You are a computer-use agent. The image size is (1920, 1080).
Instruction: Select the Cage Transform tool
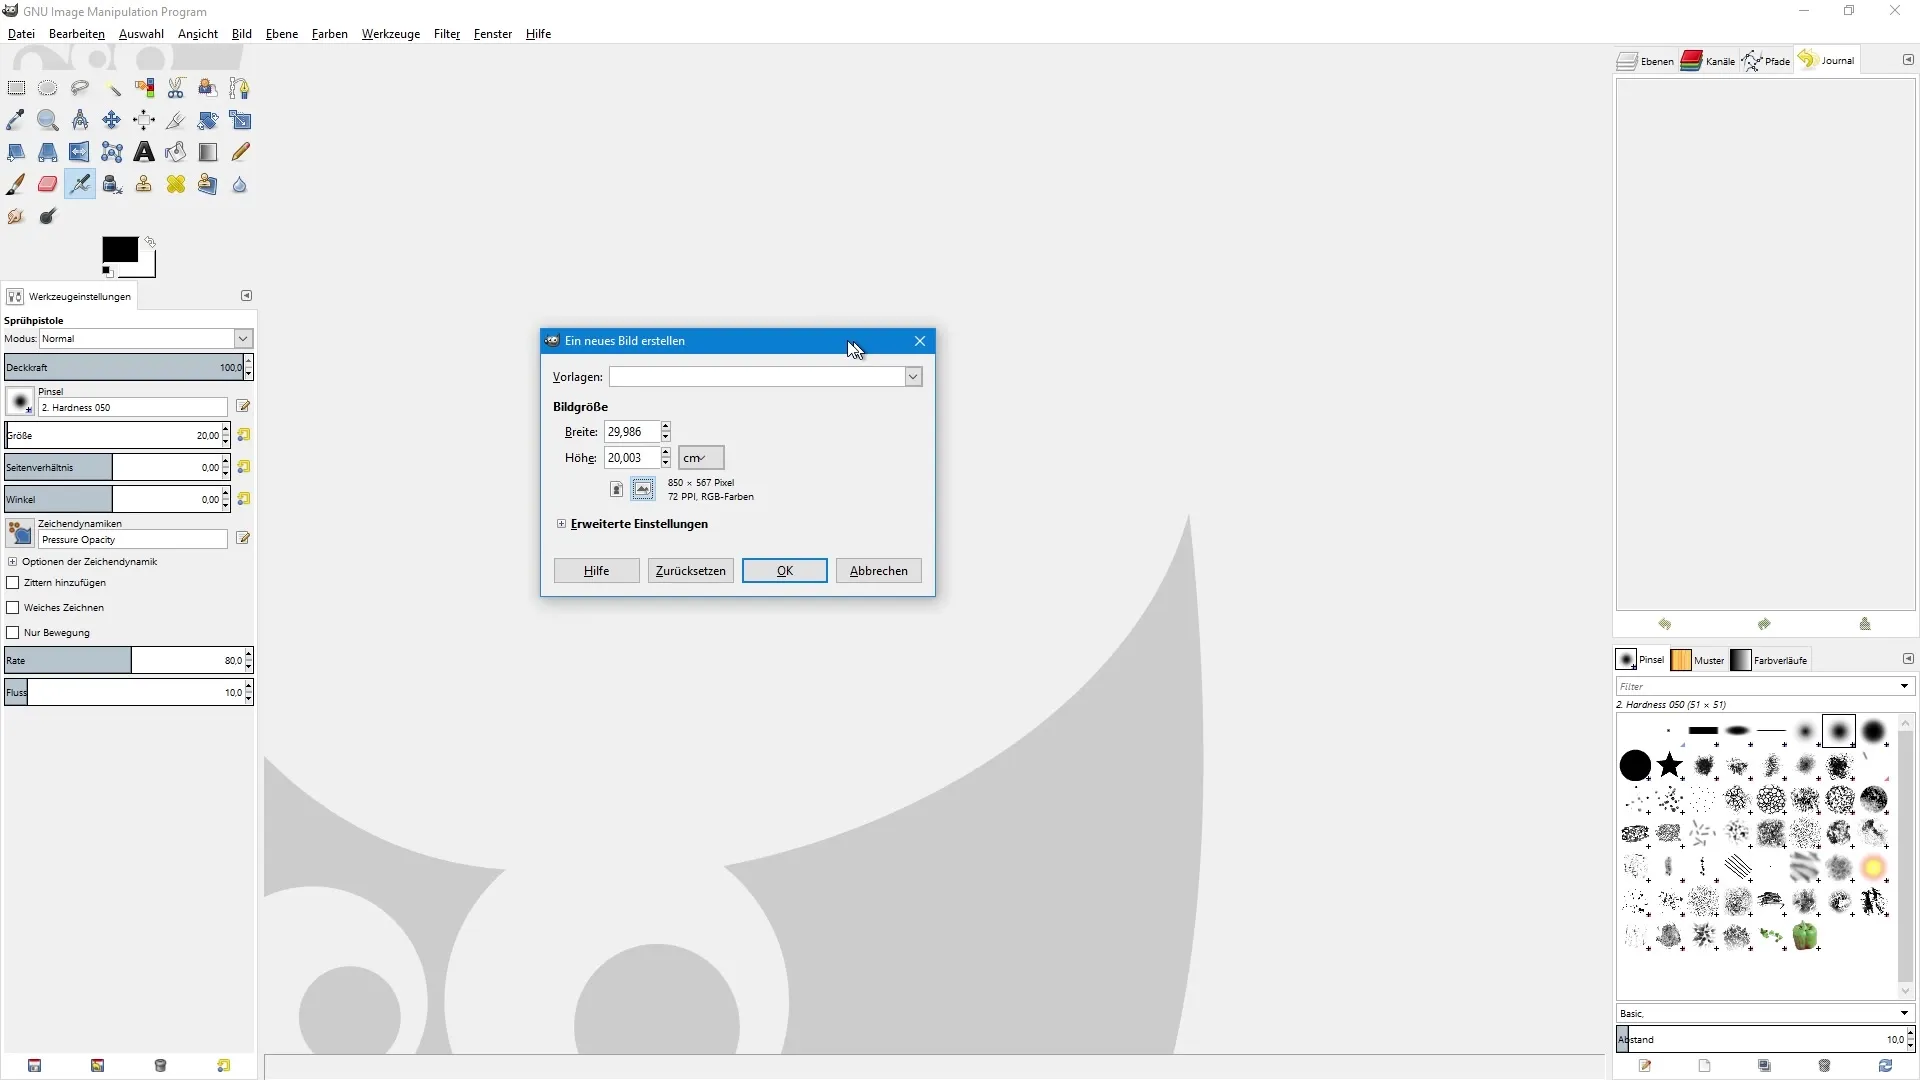112,152
